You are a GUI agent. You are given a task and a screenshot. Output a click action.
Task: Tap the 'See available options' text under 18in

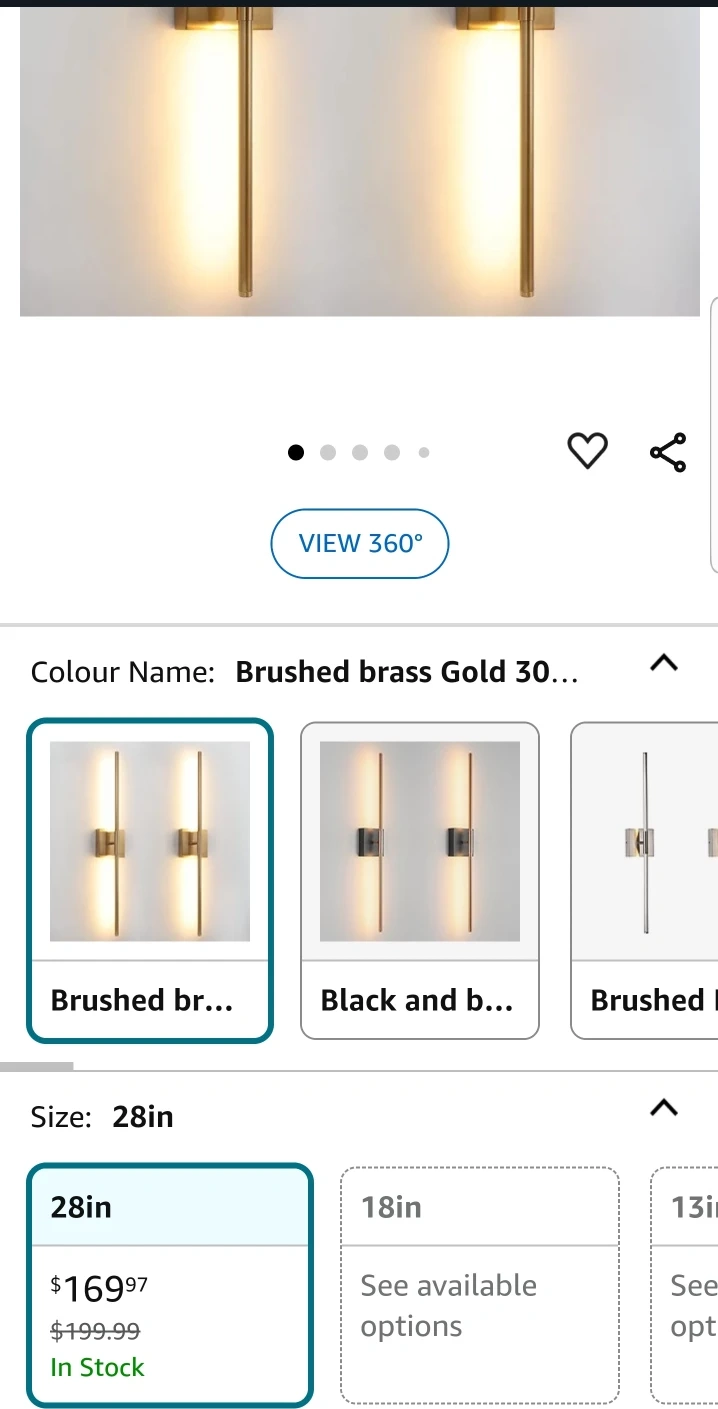click(449, 1305)
